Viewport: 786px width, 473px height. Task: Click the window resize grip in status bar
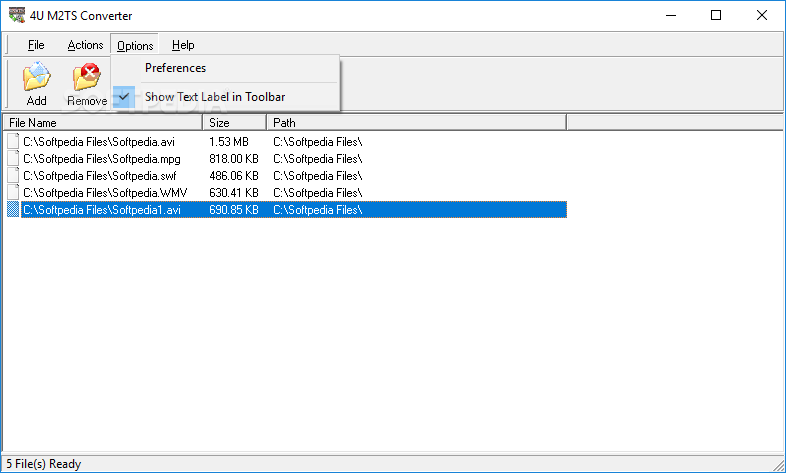pyautogui.click(x=778, y=464)
